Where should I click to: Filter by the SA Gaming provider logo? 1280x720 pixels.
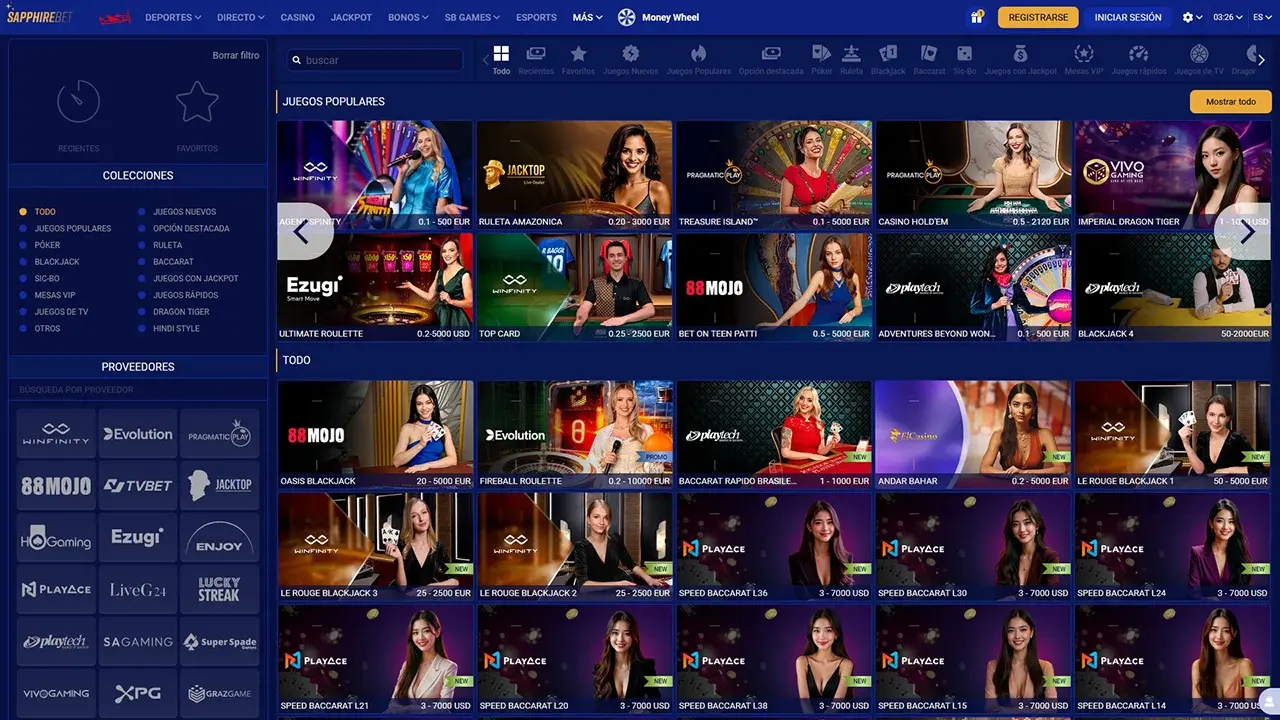(137, 641)
